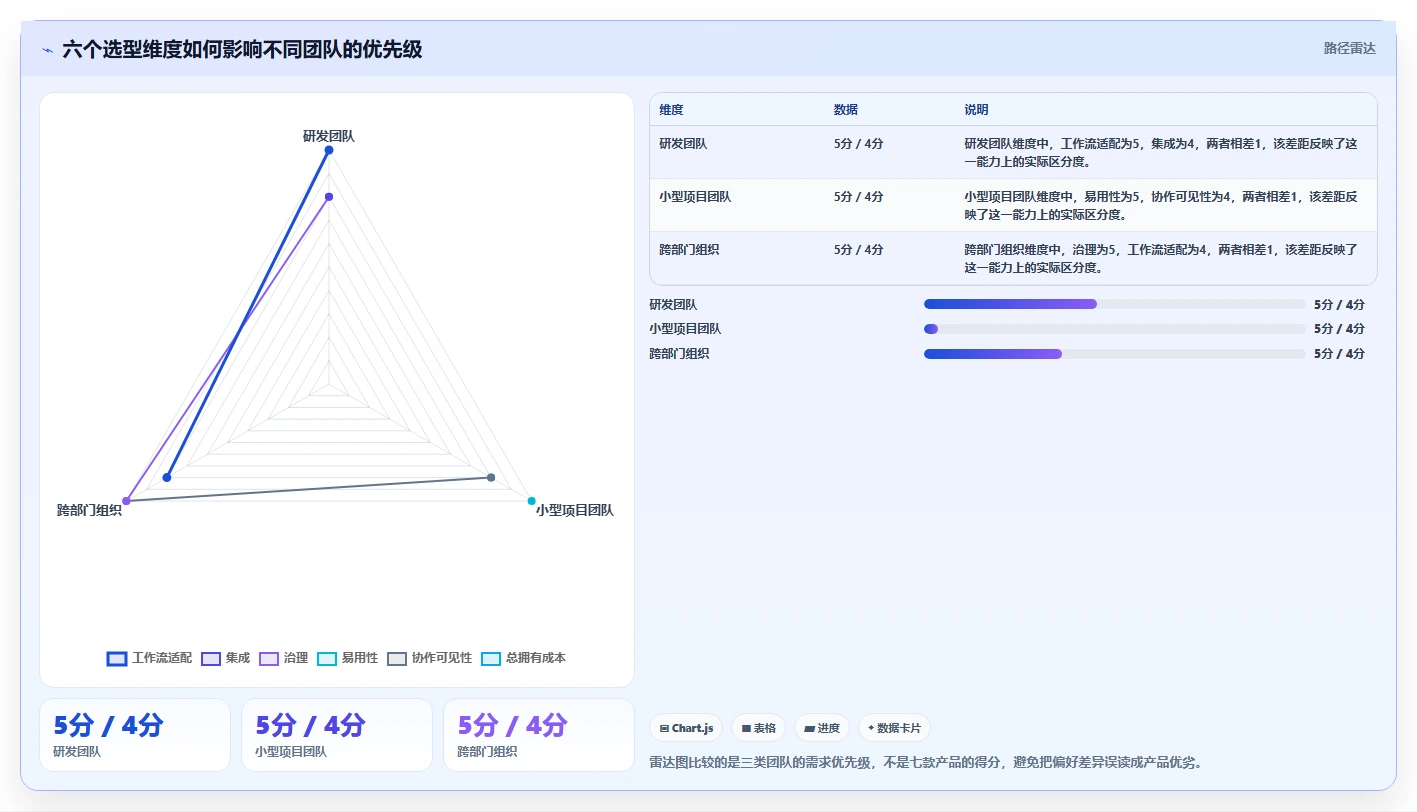Toggle the 工作流适配 legend swatch
This screenshot has height=812, width=1417.
click(117, 658)
